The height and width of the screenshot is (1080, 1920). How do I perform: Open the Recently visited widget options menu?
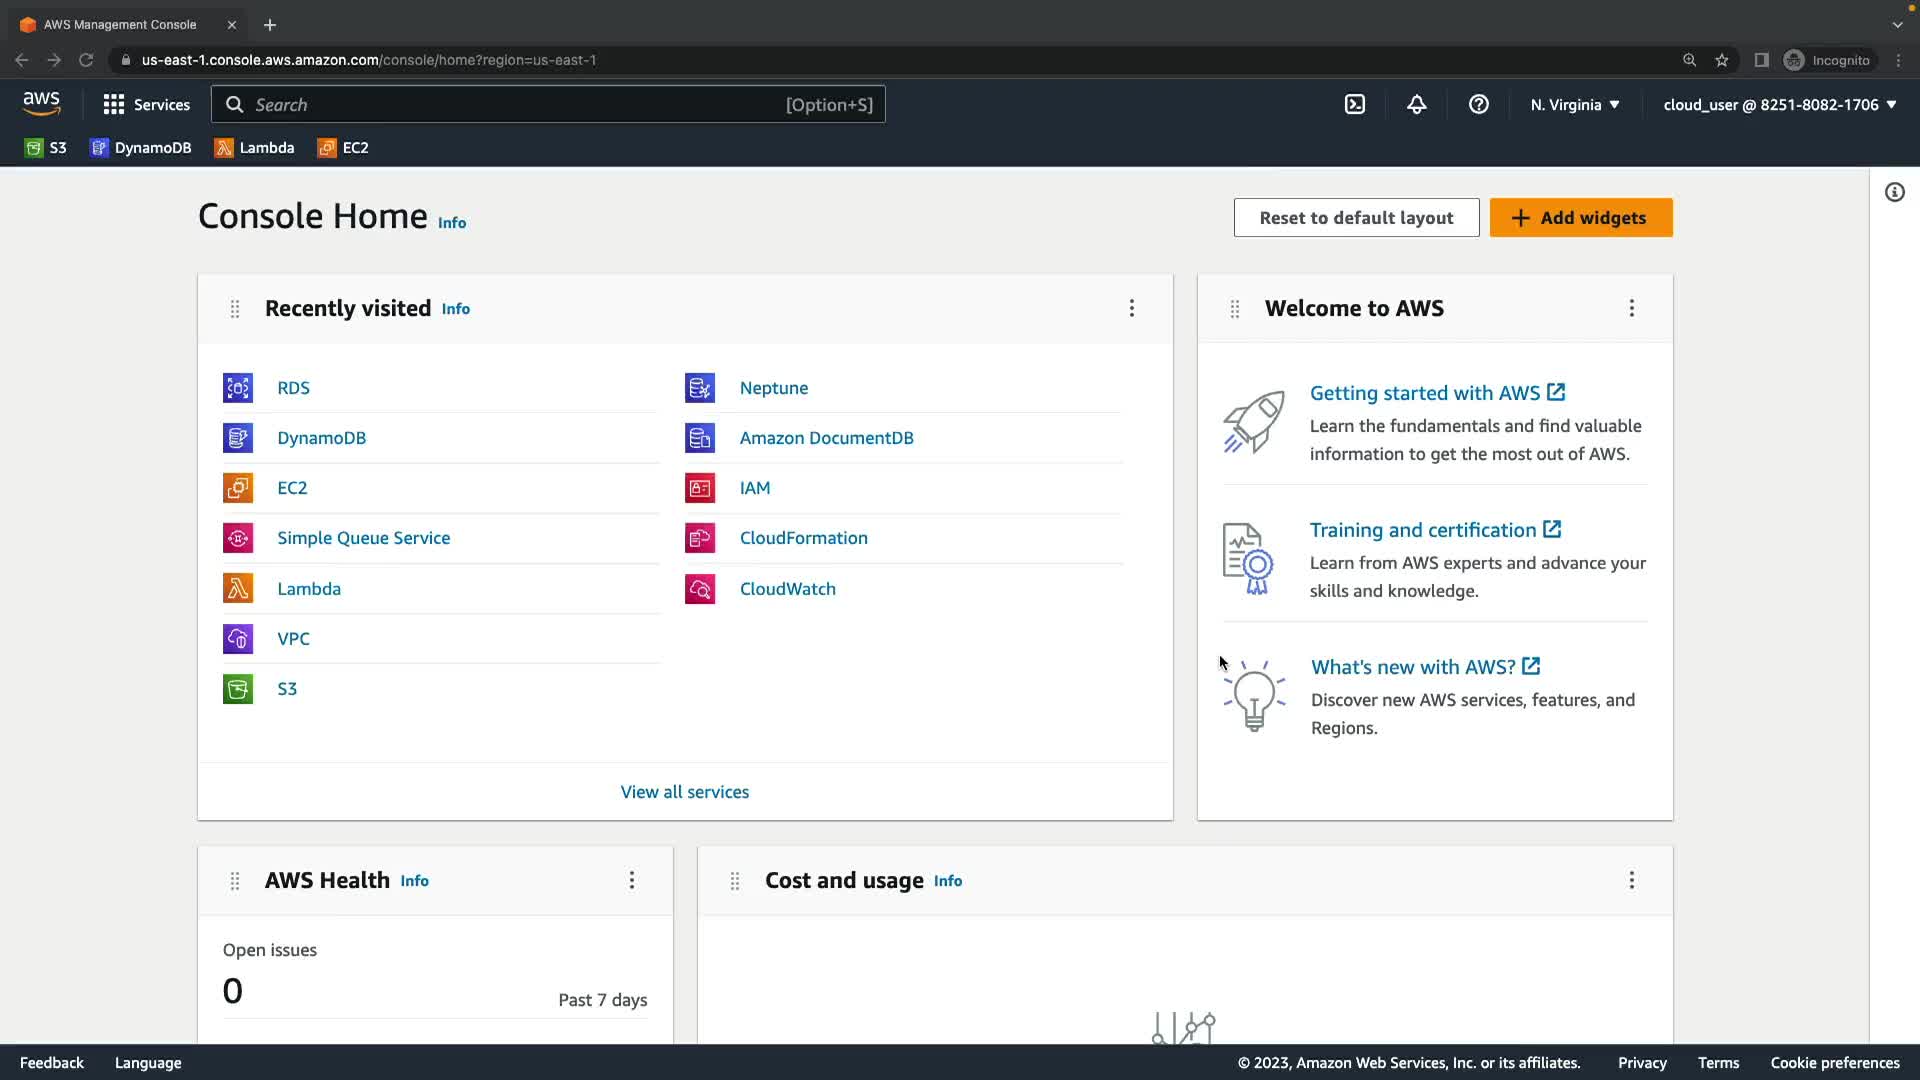point(1132,308)
